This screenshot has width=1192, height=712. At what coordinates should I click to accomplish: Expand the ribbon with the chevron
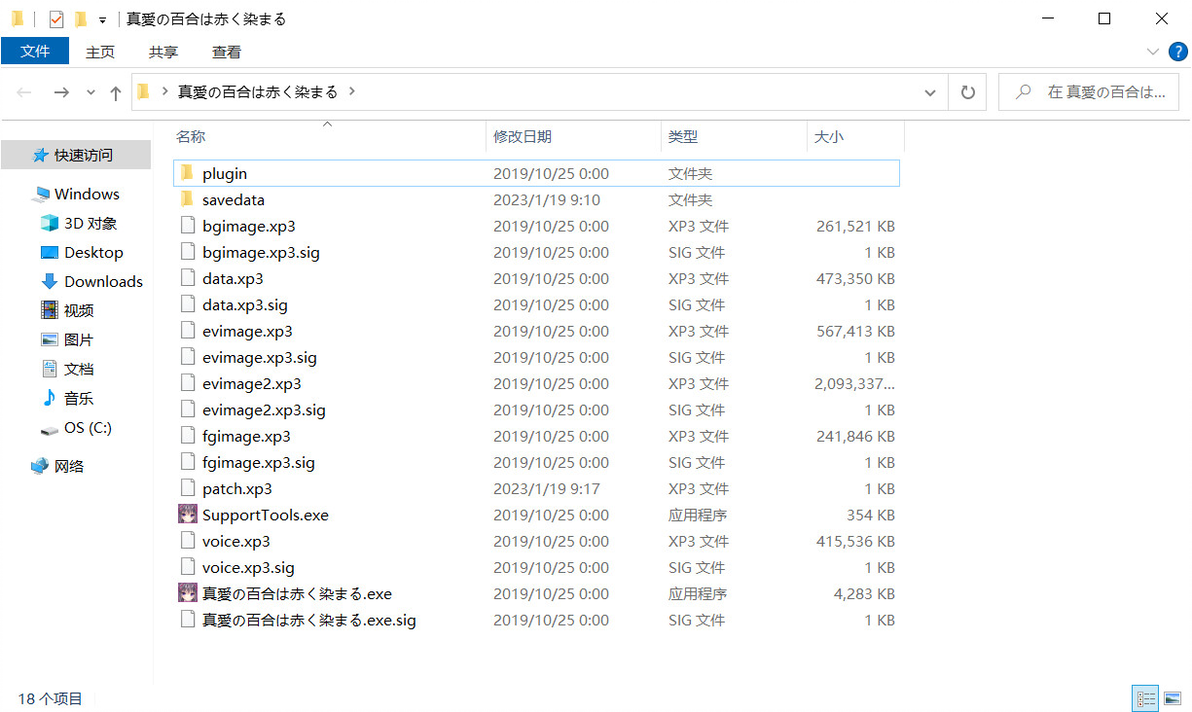1152,52
